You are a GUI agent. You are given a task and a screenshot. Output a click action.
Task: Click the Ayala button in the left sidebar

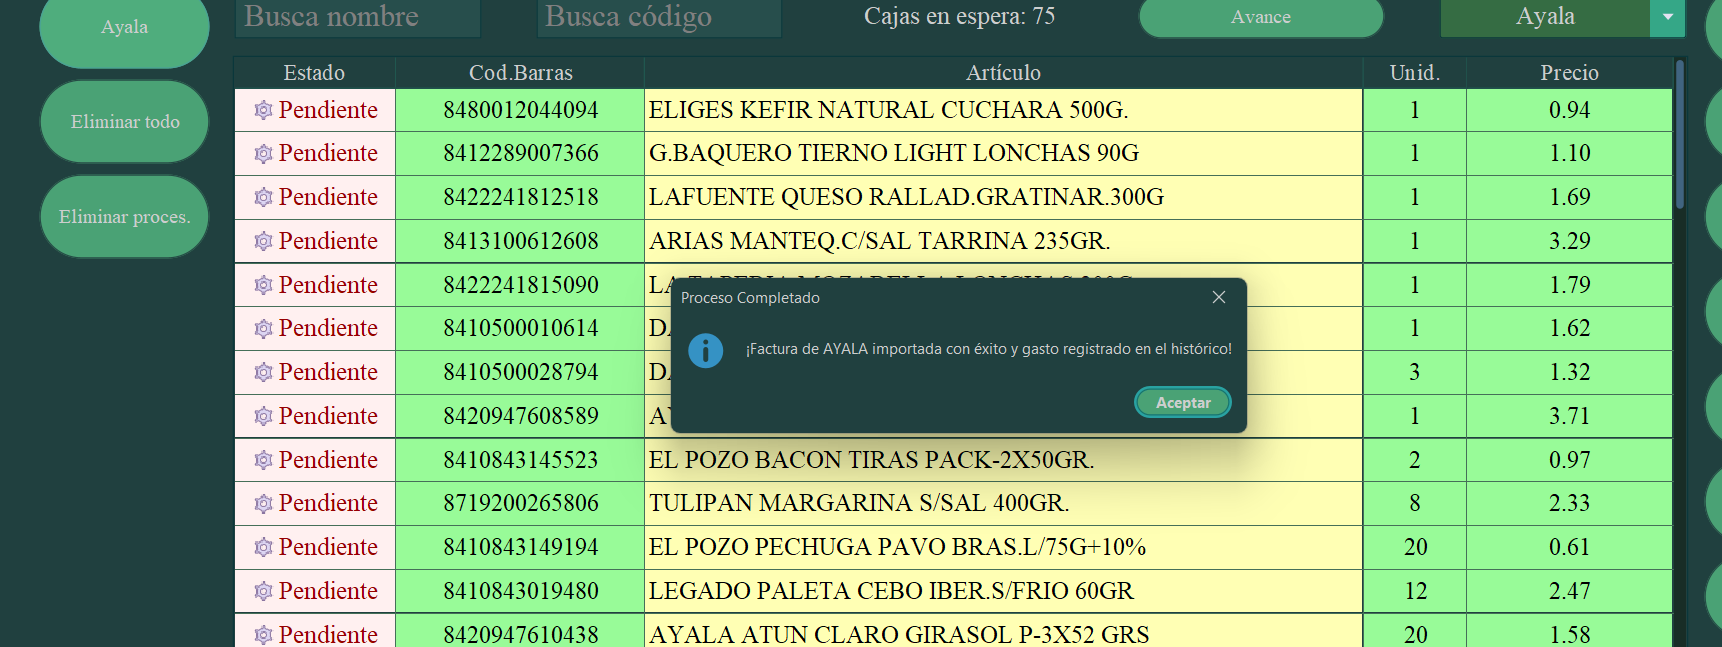pos(124,27)
